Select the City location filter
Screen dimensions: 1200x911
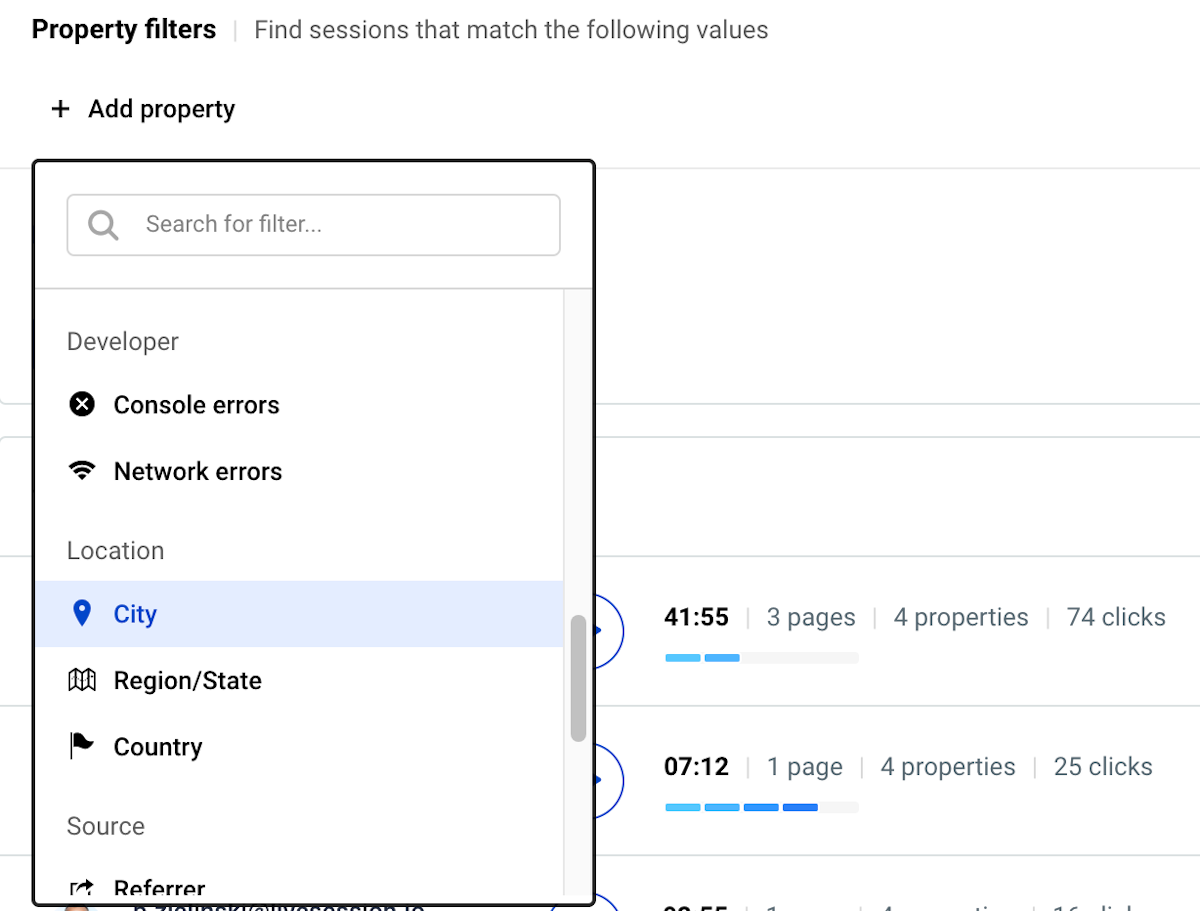tap(299, 613)
